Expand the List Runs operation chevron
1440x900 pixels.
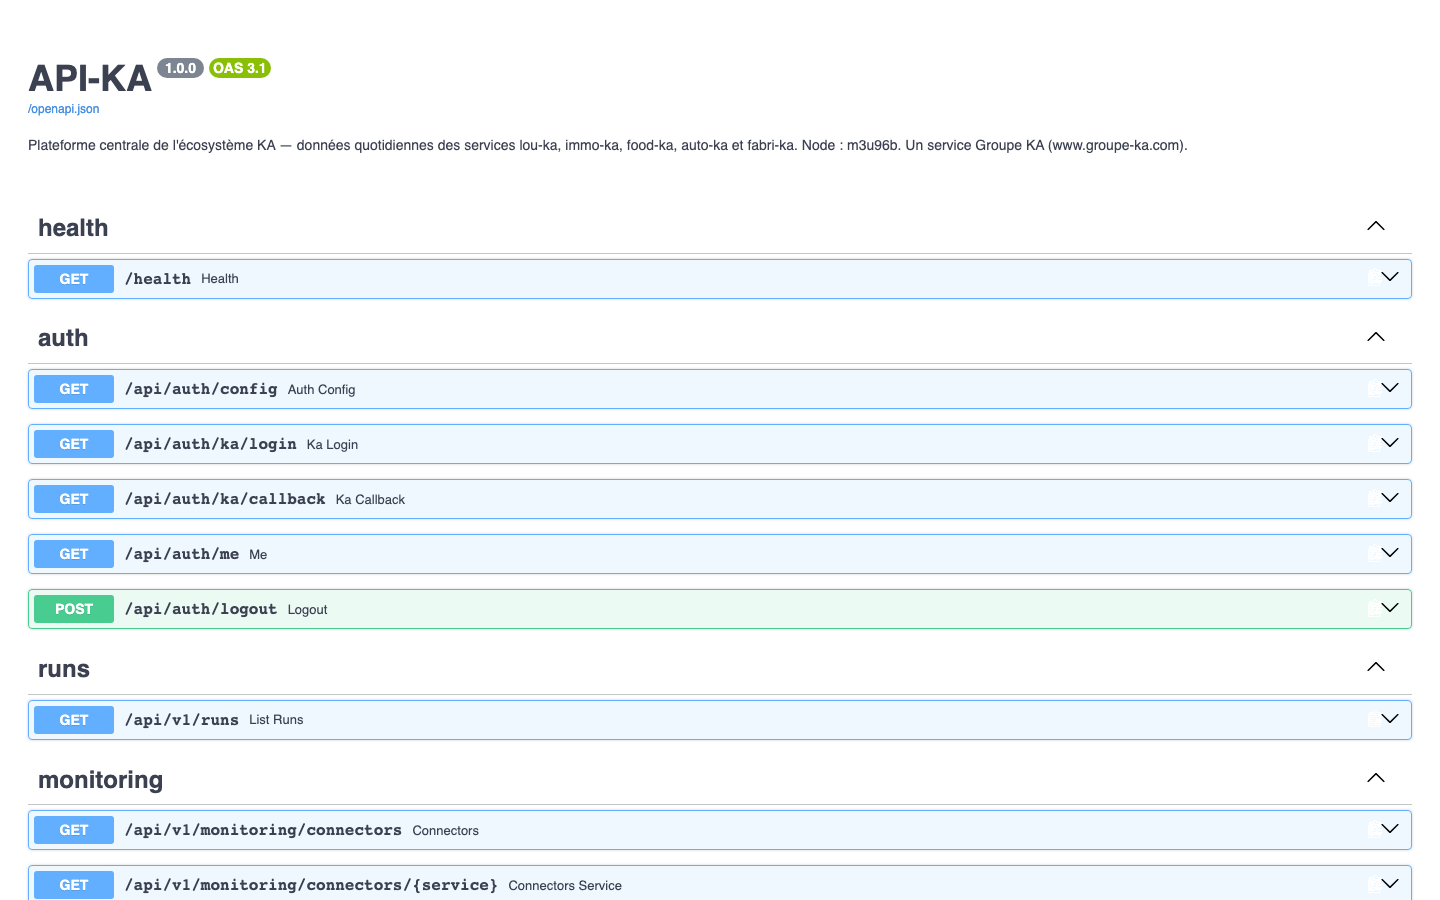pos(1390,719)
